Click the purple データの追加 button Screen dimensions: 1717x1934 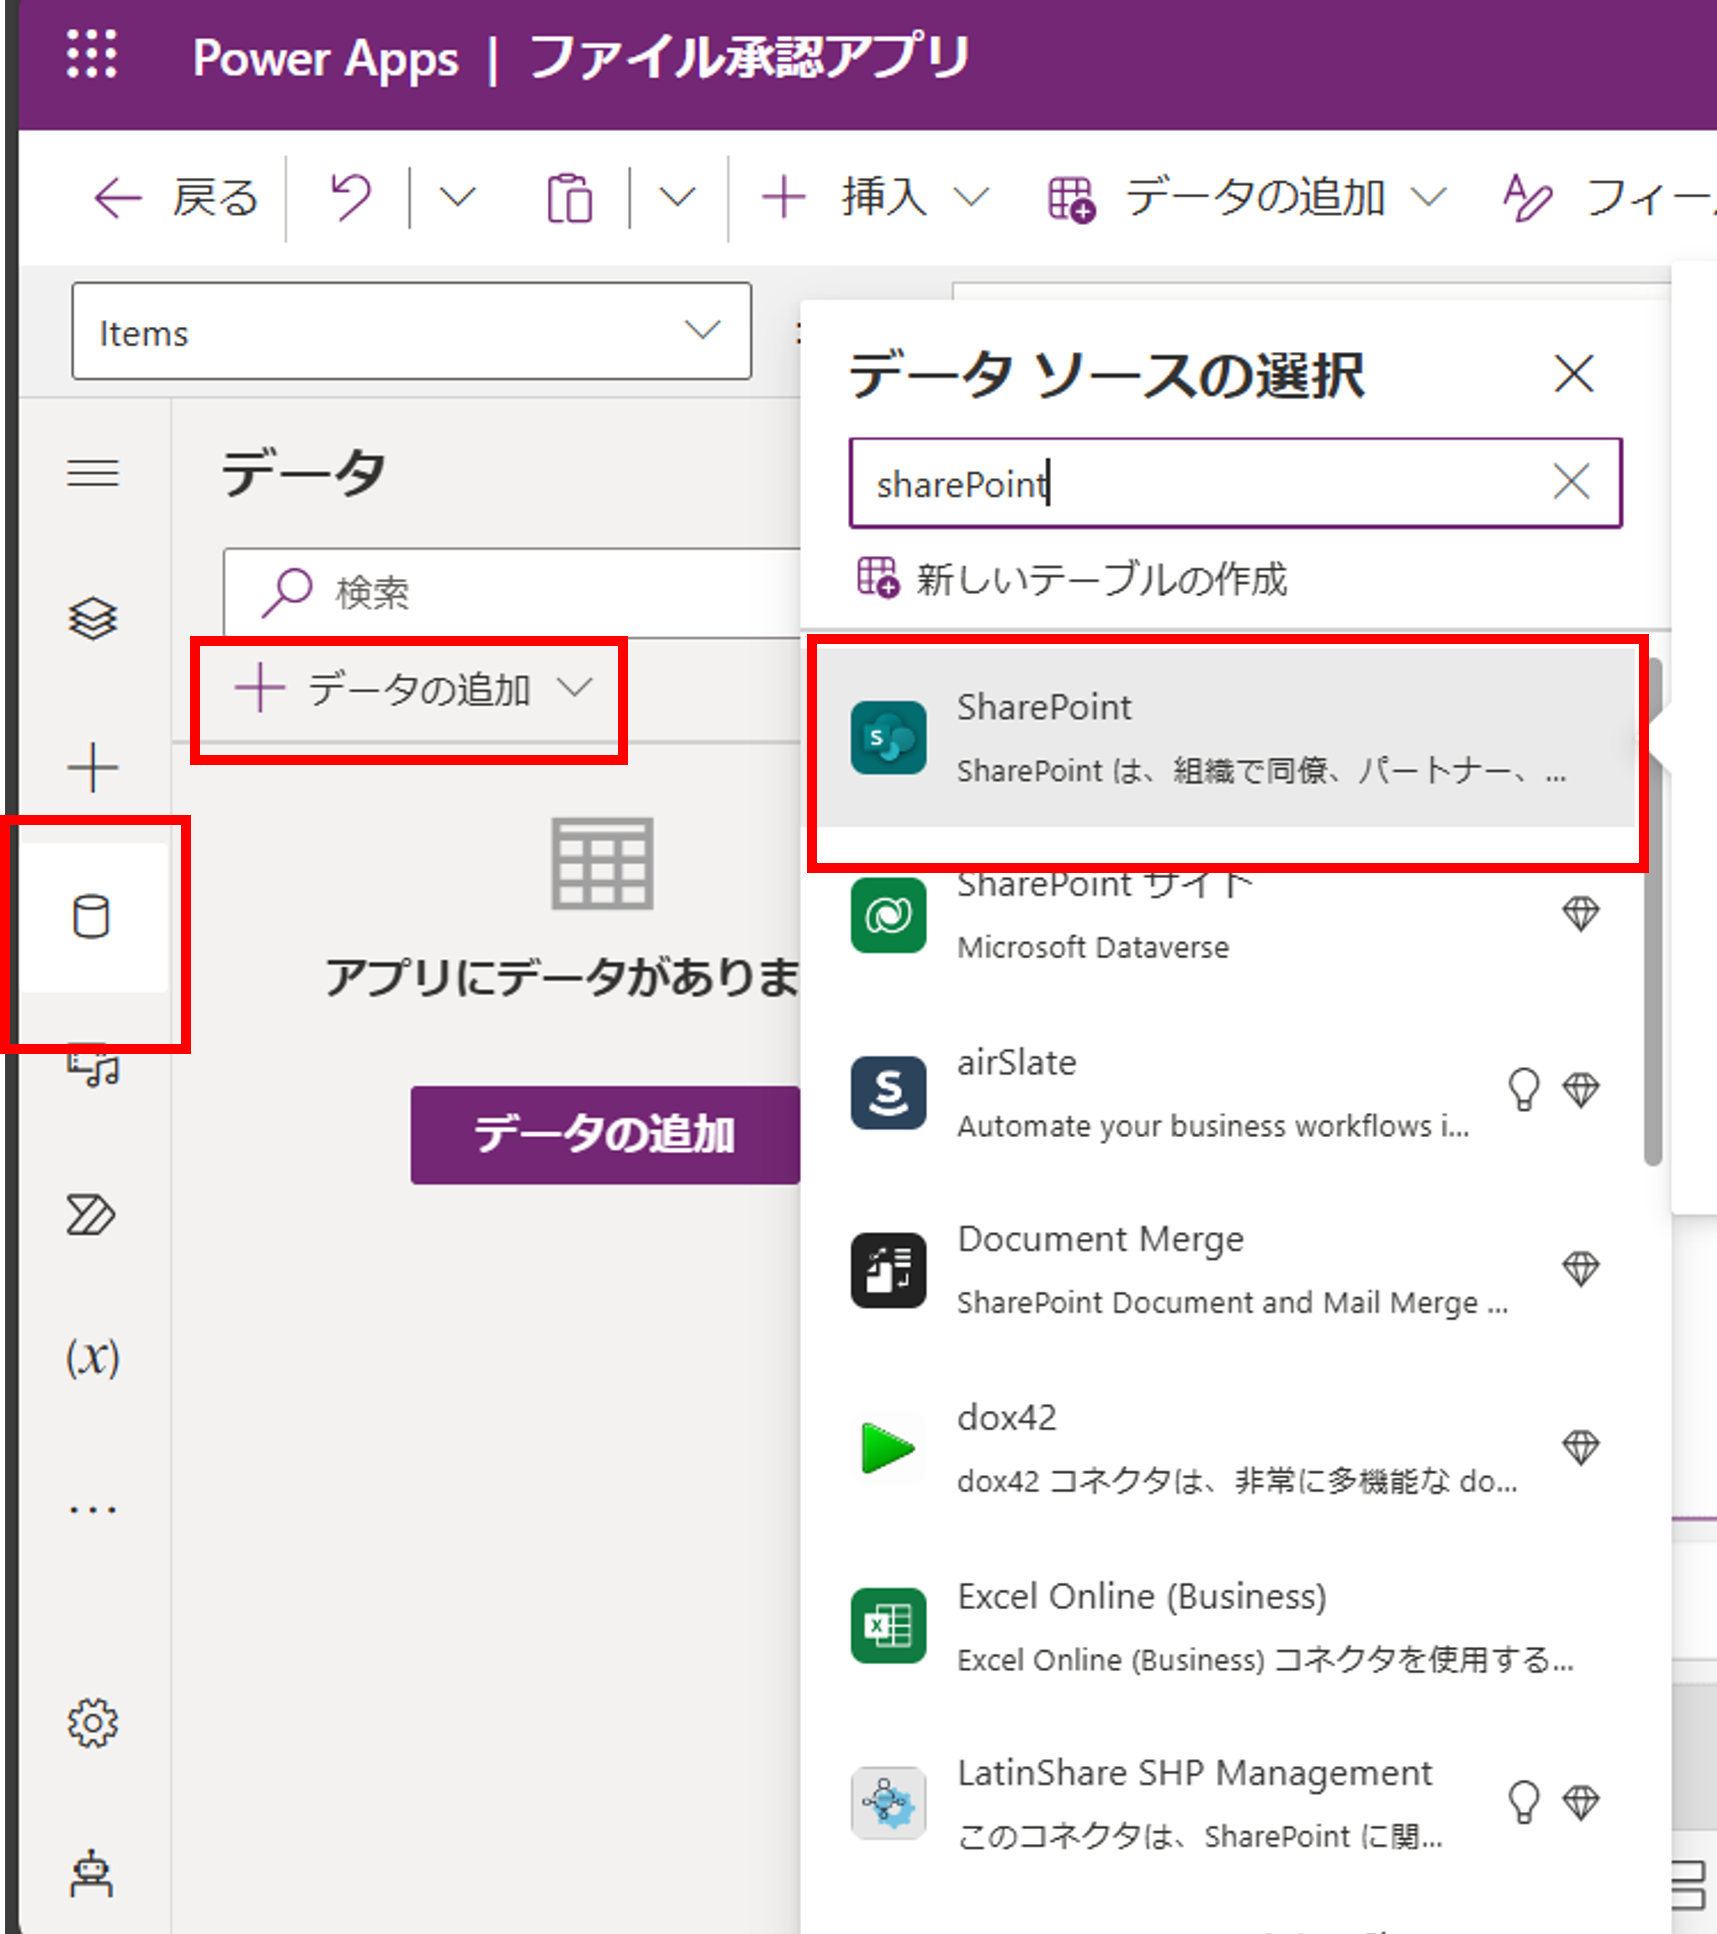(605, 1135)
